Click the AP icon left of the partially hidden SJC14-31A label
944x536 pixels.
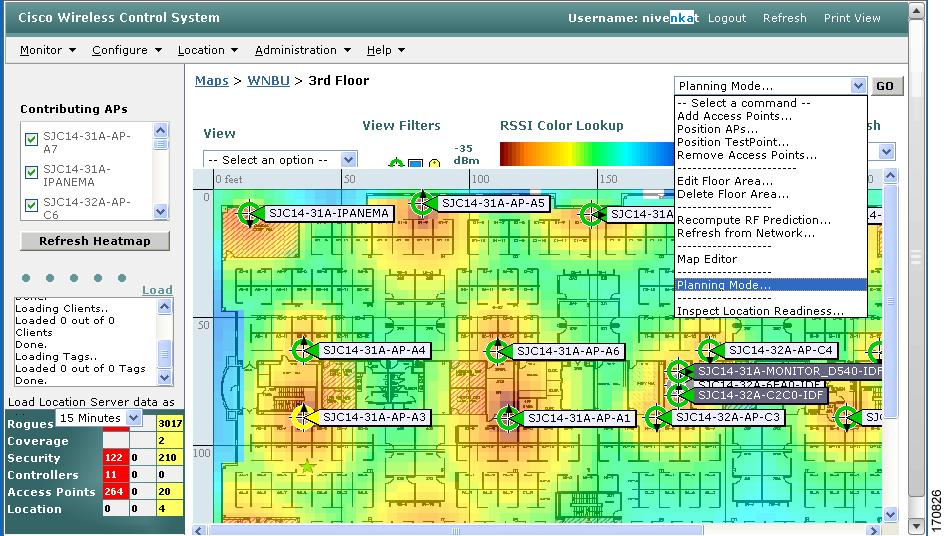591,214
